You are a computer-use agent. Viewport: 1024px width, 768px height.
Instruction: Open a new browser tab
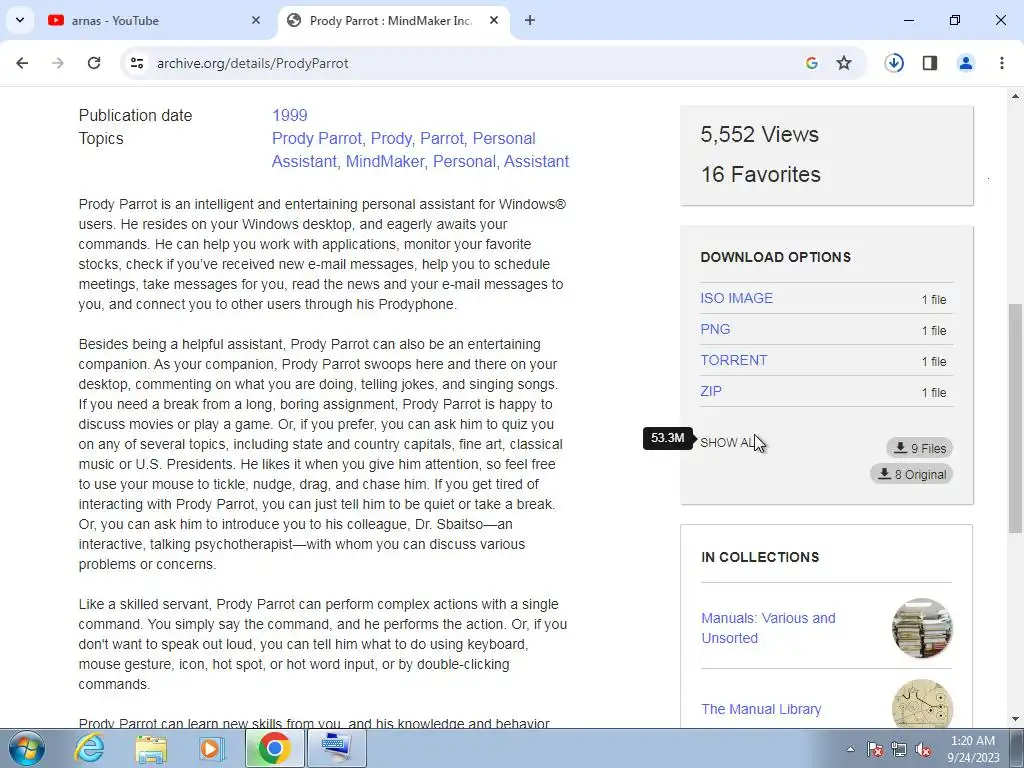(x=530, y=20)
